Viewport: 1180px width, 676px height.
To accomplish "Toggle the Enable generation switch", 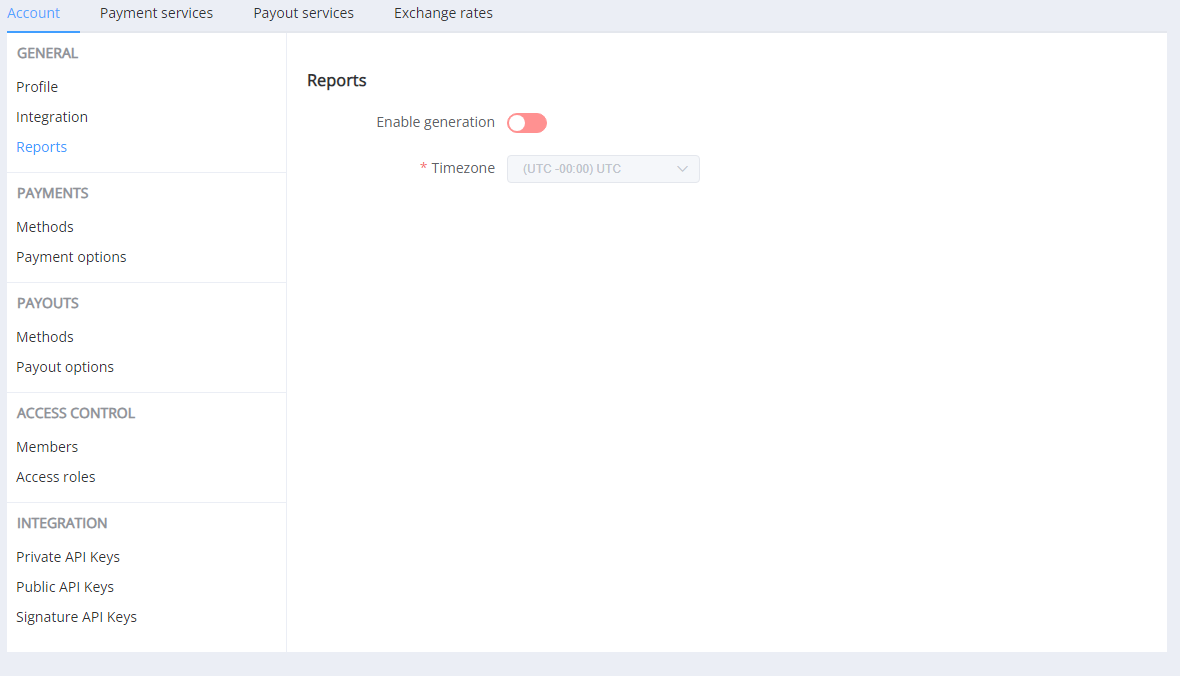I will (x=526, y=123).
